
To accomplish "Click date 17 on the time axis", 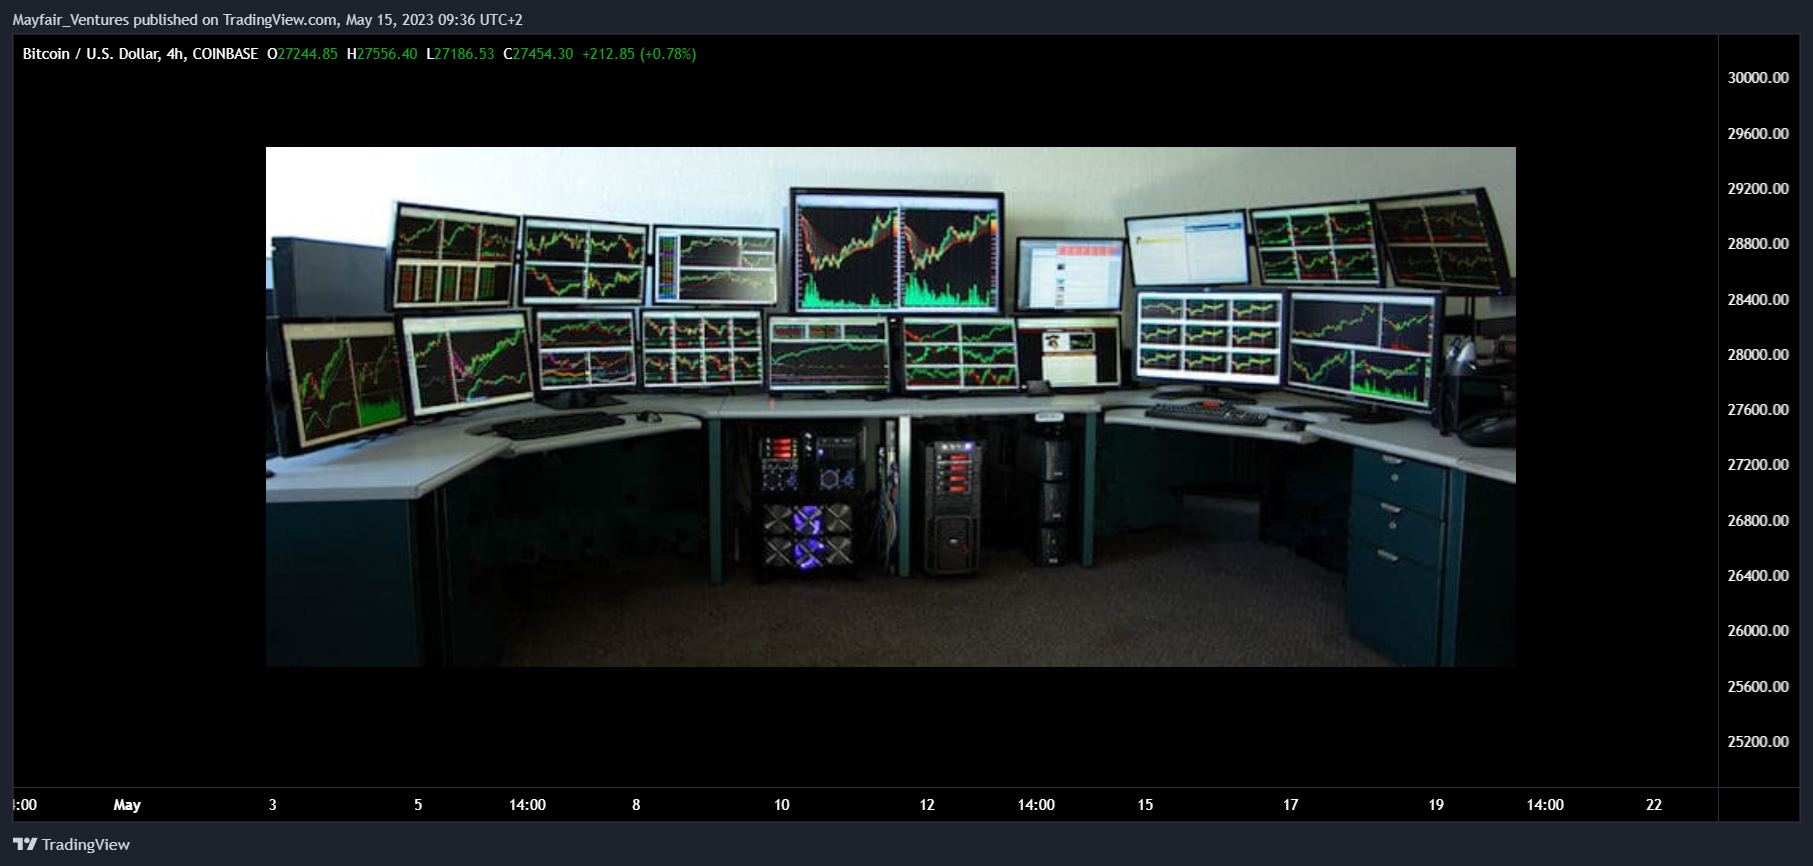I will (x=1291, y=805).
